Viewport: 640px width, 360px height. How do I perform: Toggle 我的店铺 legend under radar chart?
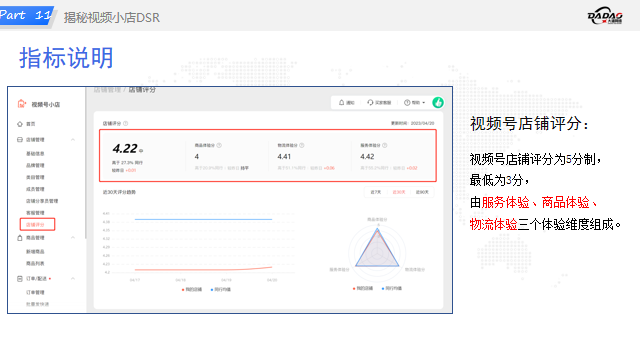[x=363, y=288]
